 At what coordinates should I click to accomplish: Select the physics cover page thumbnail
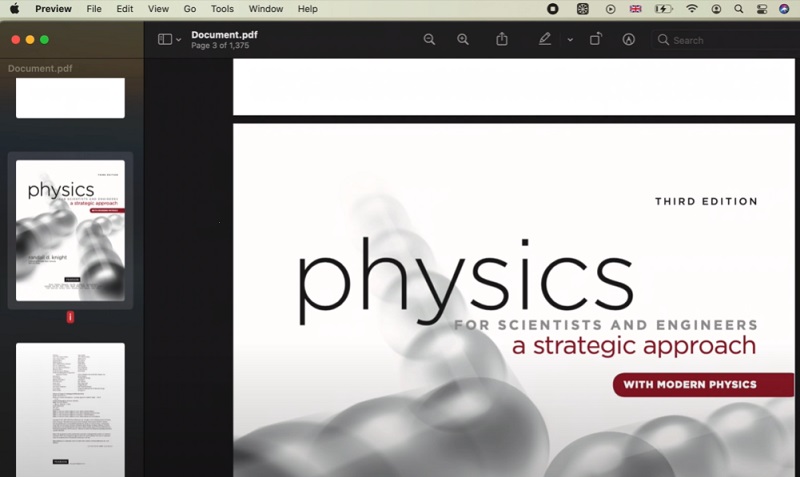tap(70, 231)
